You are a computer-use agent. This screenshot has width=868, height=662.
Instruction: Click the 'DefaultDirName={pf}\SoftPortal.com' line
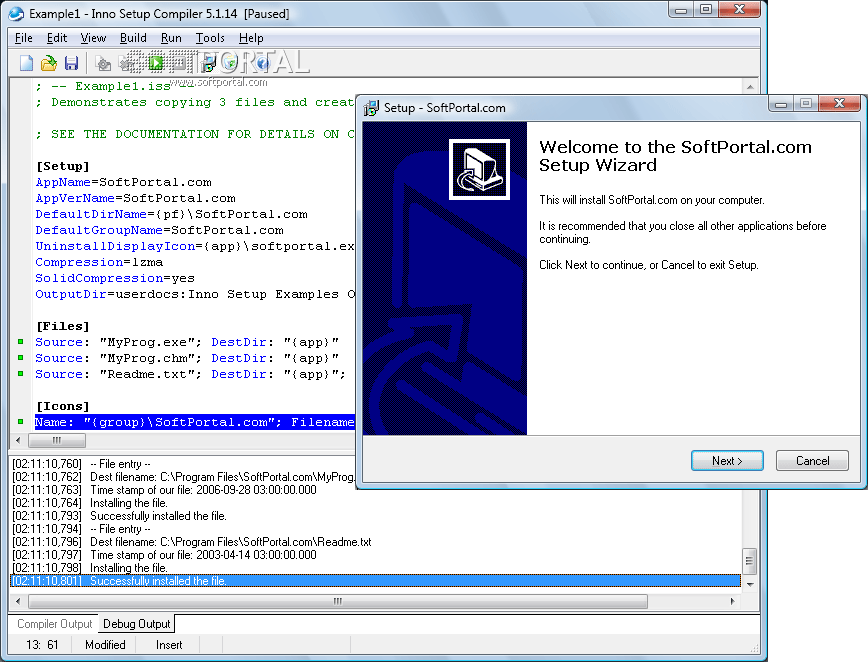coord(172,214)
